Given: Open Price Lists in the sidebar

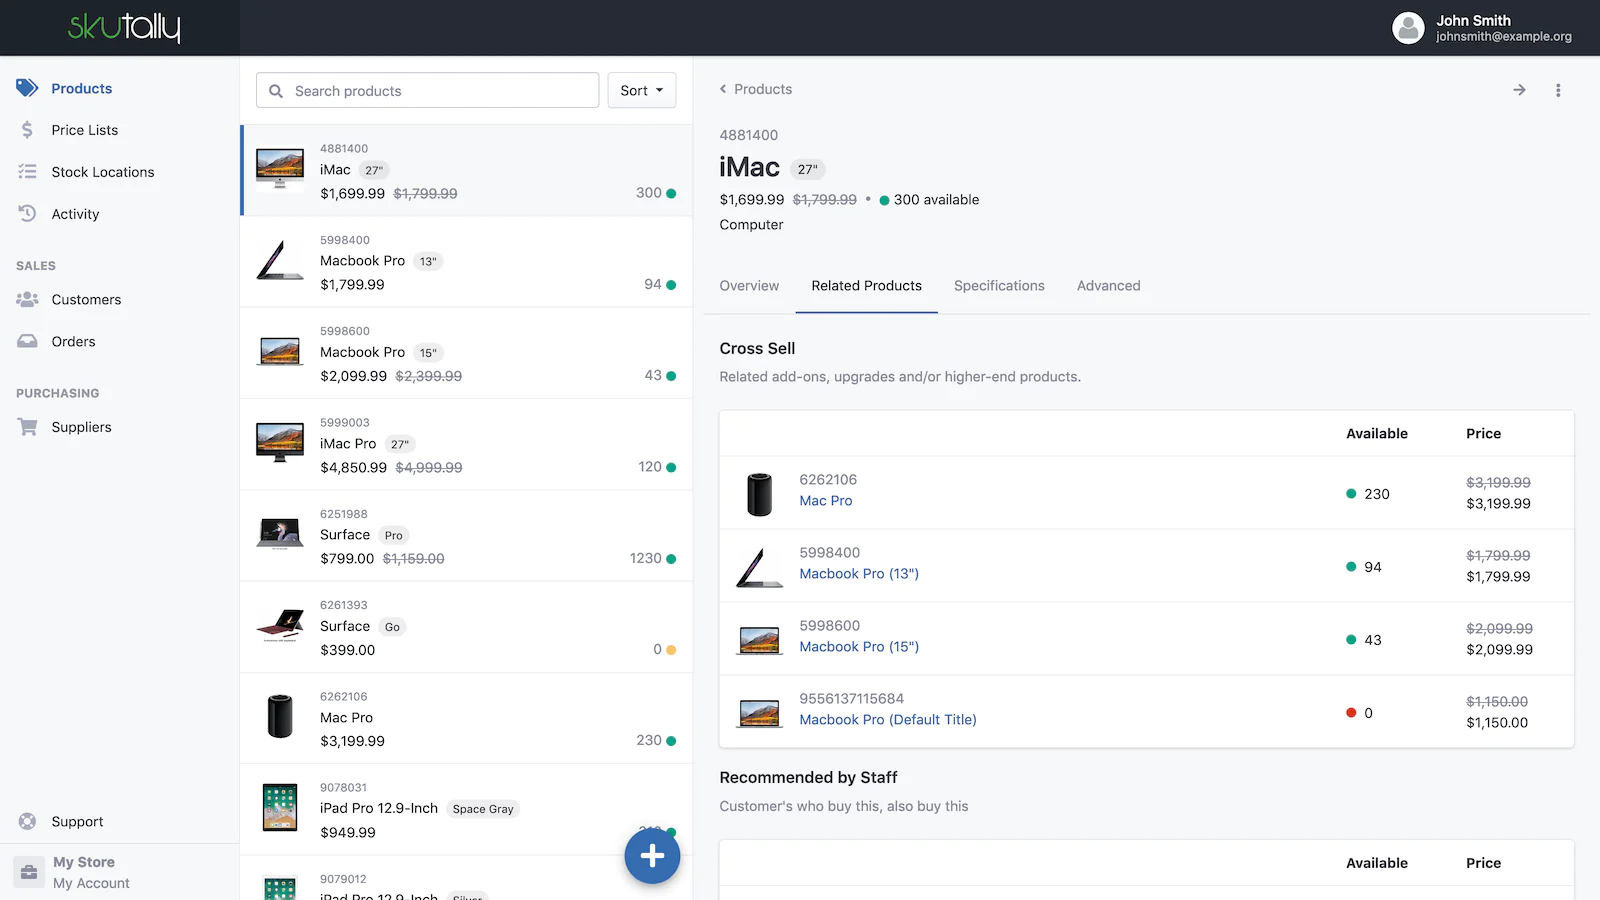Looking at the screenshot, I should coord(85,130).
